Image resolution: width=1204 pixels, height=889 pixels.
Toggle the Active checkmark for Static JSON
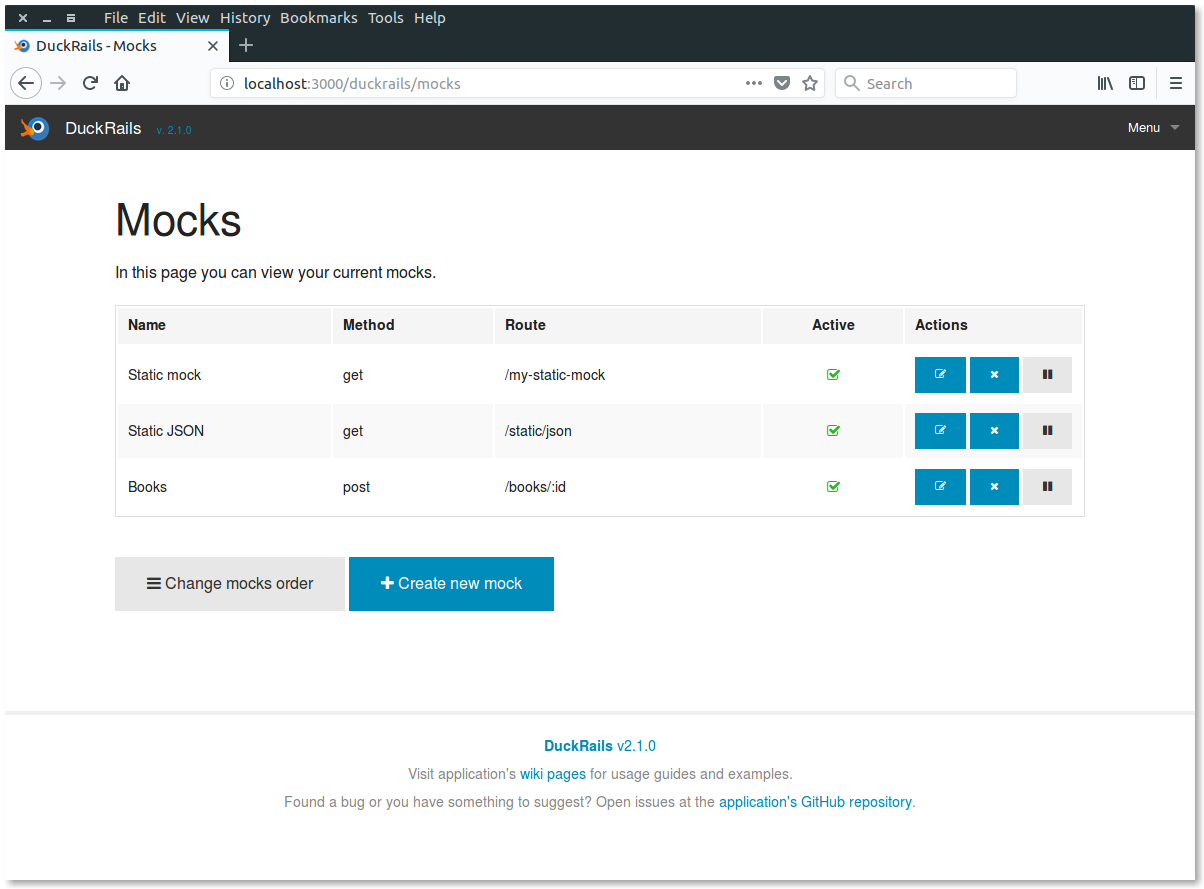pos(833,431)
